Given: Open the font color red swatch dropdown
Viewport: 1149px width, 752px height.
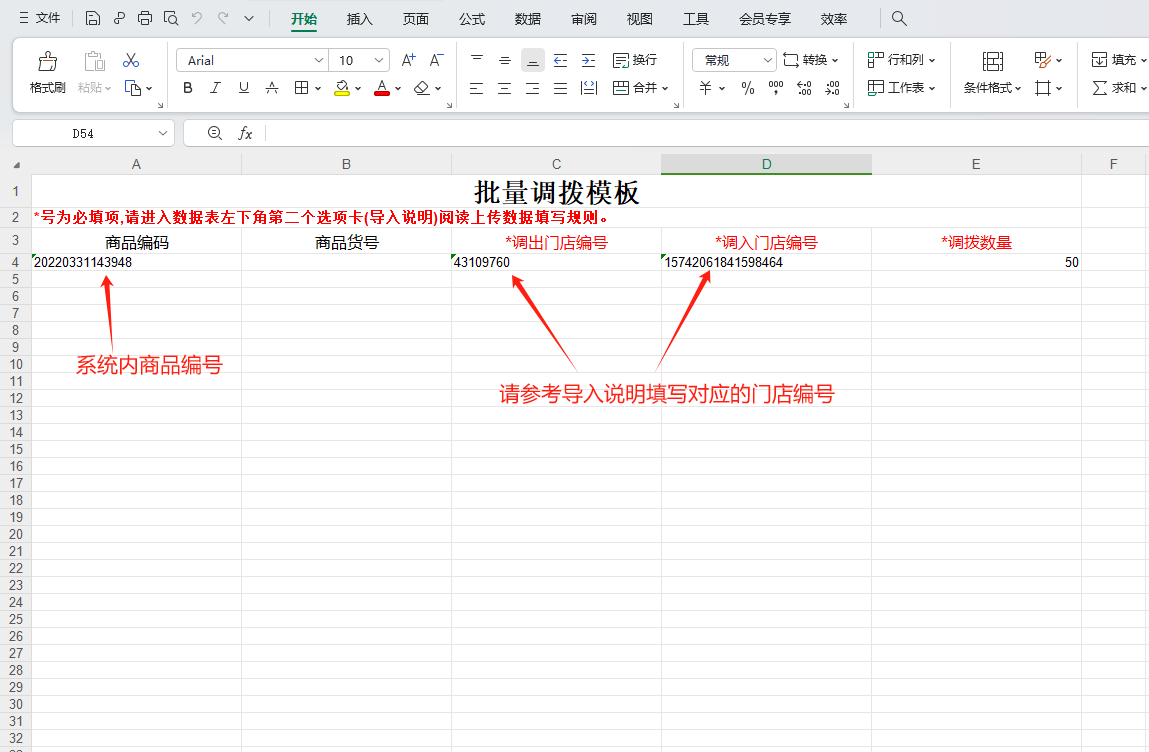Looking at the screenshot, I should (x=396, y=88).
